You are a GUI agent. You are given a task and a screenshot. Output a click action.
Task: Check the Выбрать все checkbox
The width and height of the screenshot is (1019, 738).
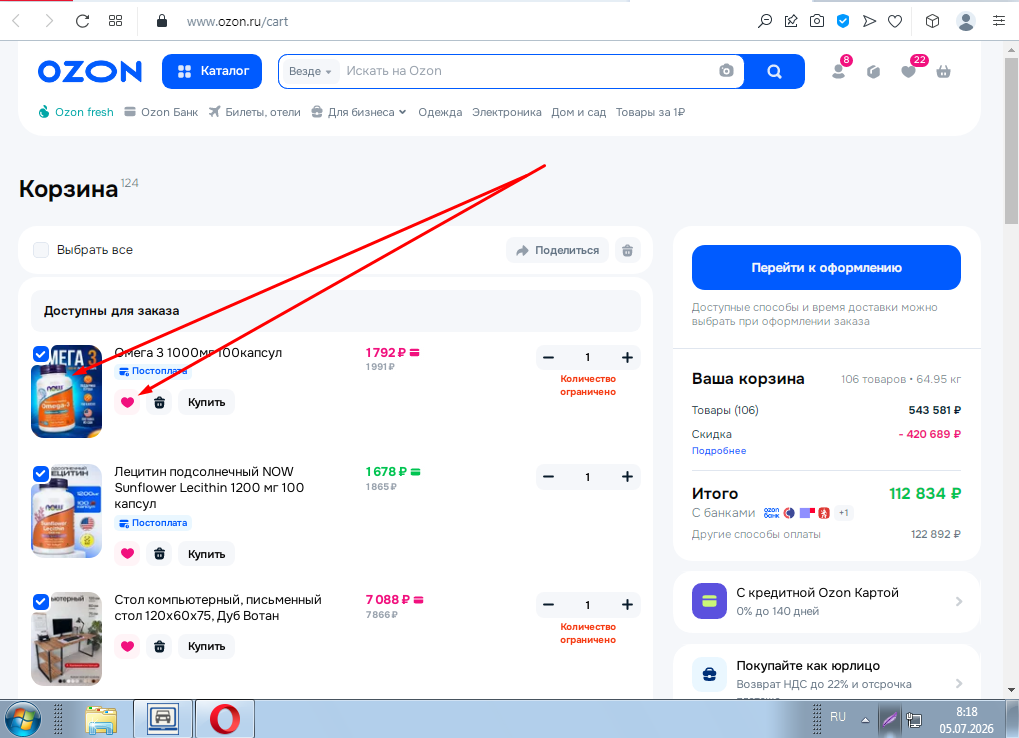(x=41, y=250)
